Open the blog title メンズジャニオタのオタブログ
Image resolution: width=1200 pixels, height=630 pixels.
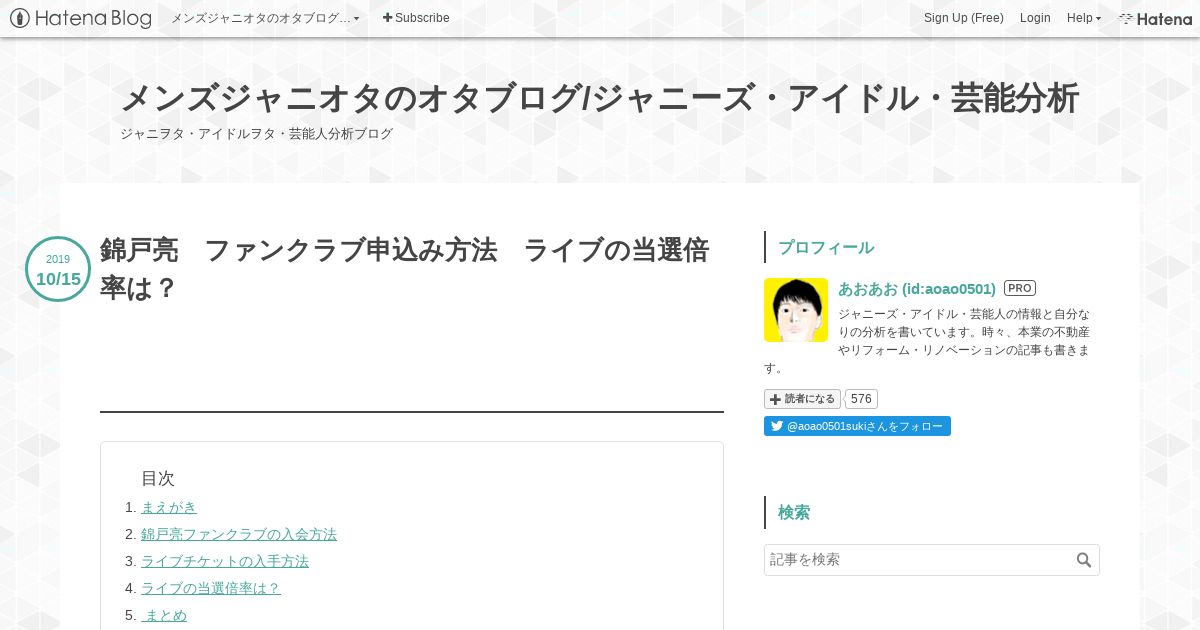click(x=599, y=98)
